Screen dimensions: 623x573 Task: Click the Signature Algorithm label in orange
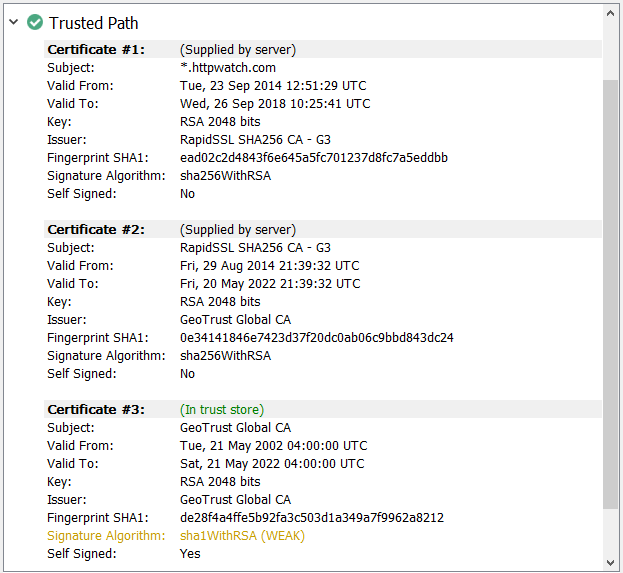click(x=106, y=535)
